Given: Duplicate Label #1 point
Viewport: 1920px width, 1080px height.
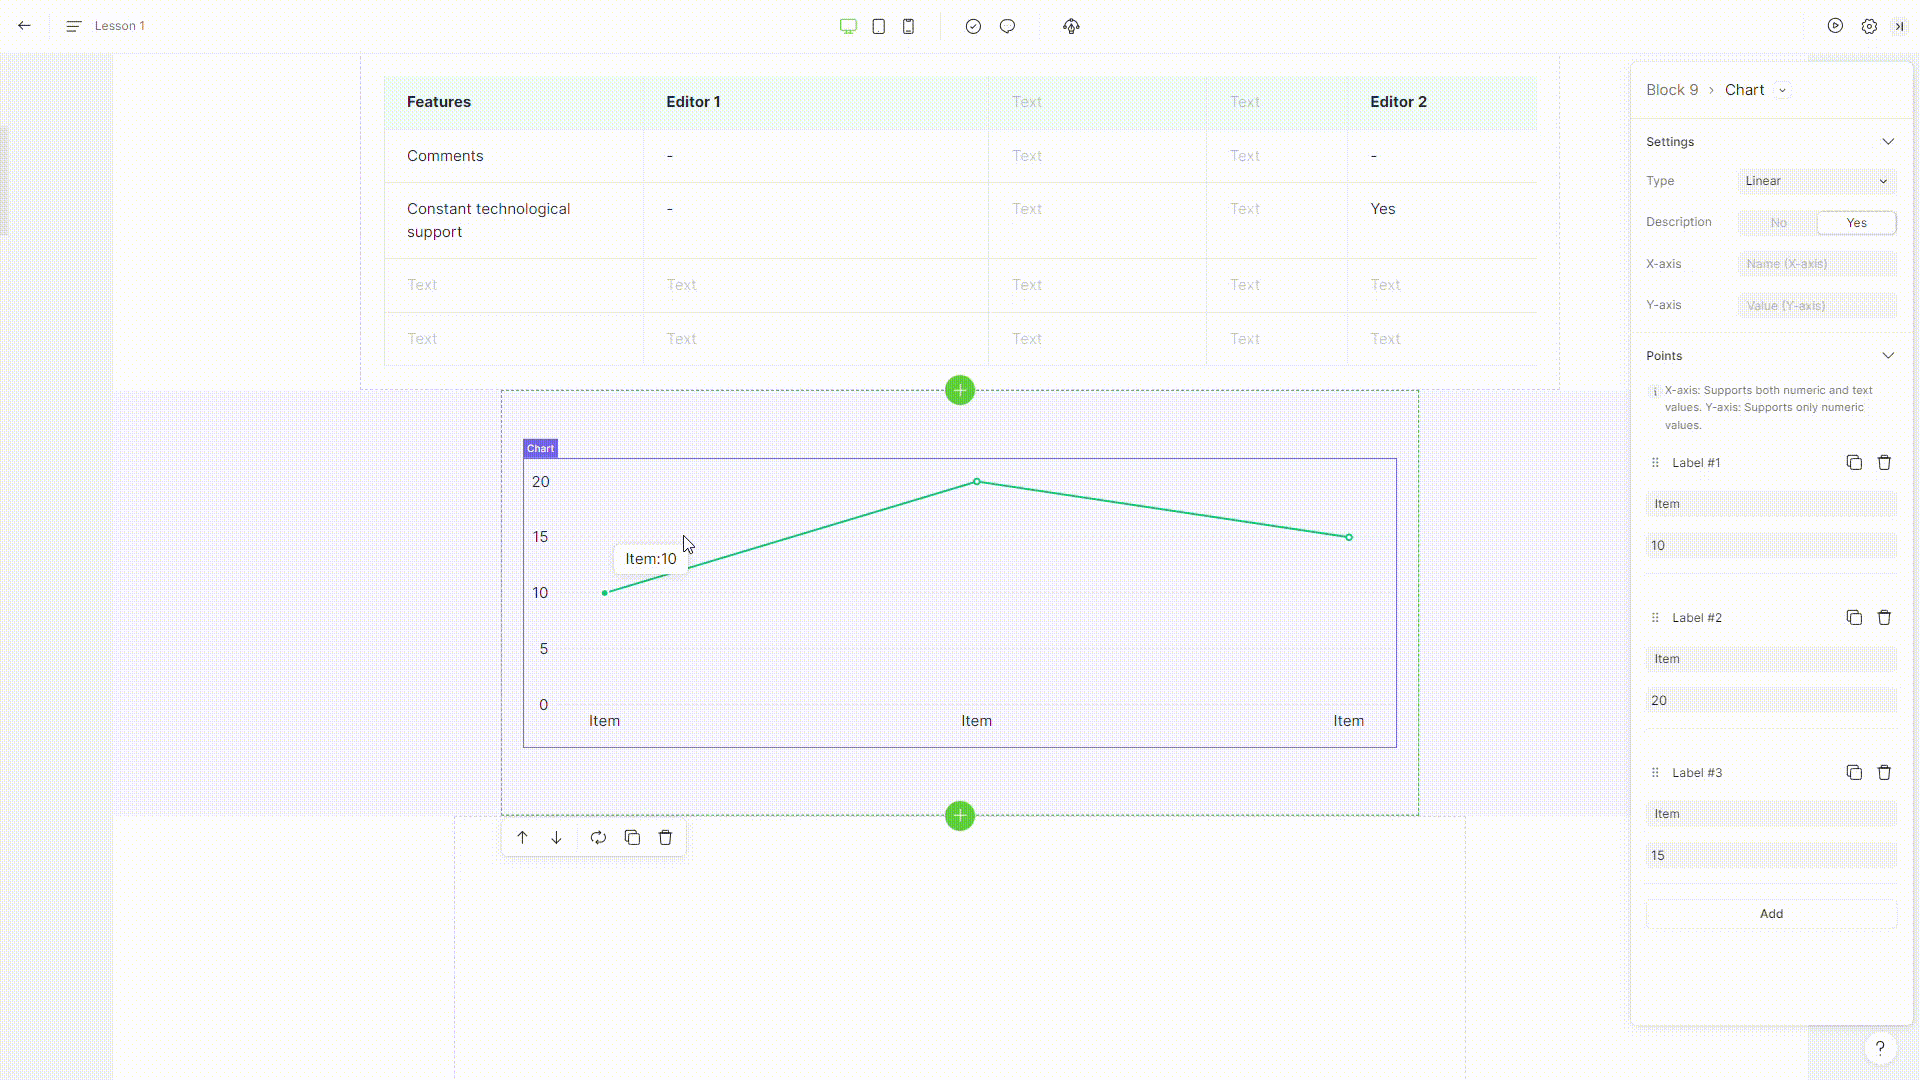Looking at the screenshot, I should click(x=1854, y=462).
